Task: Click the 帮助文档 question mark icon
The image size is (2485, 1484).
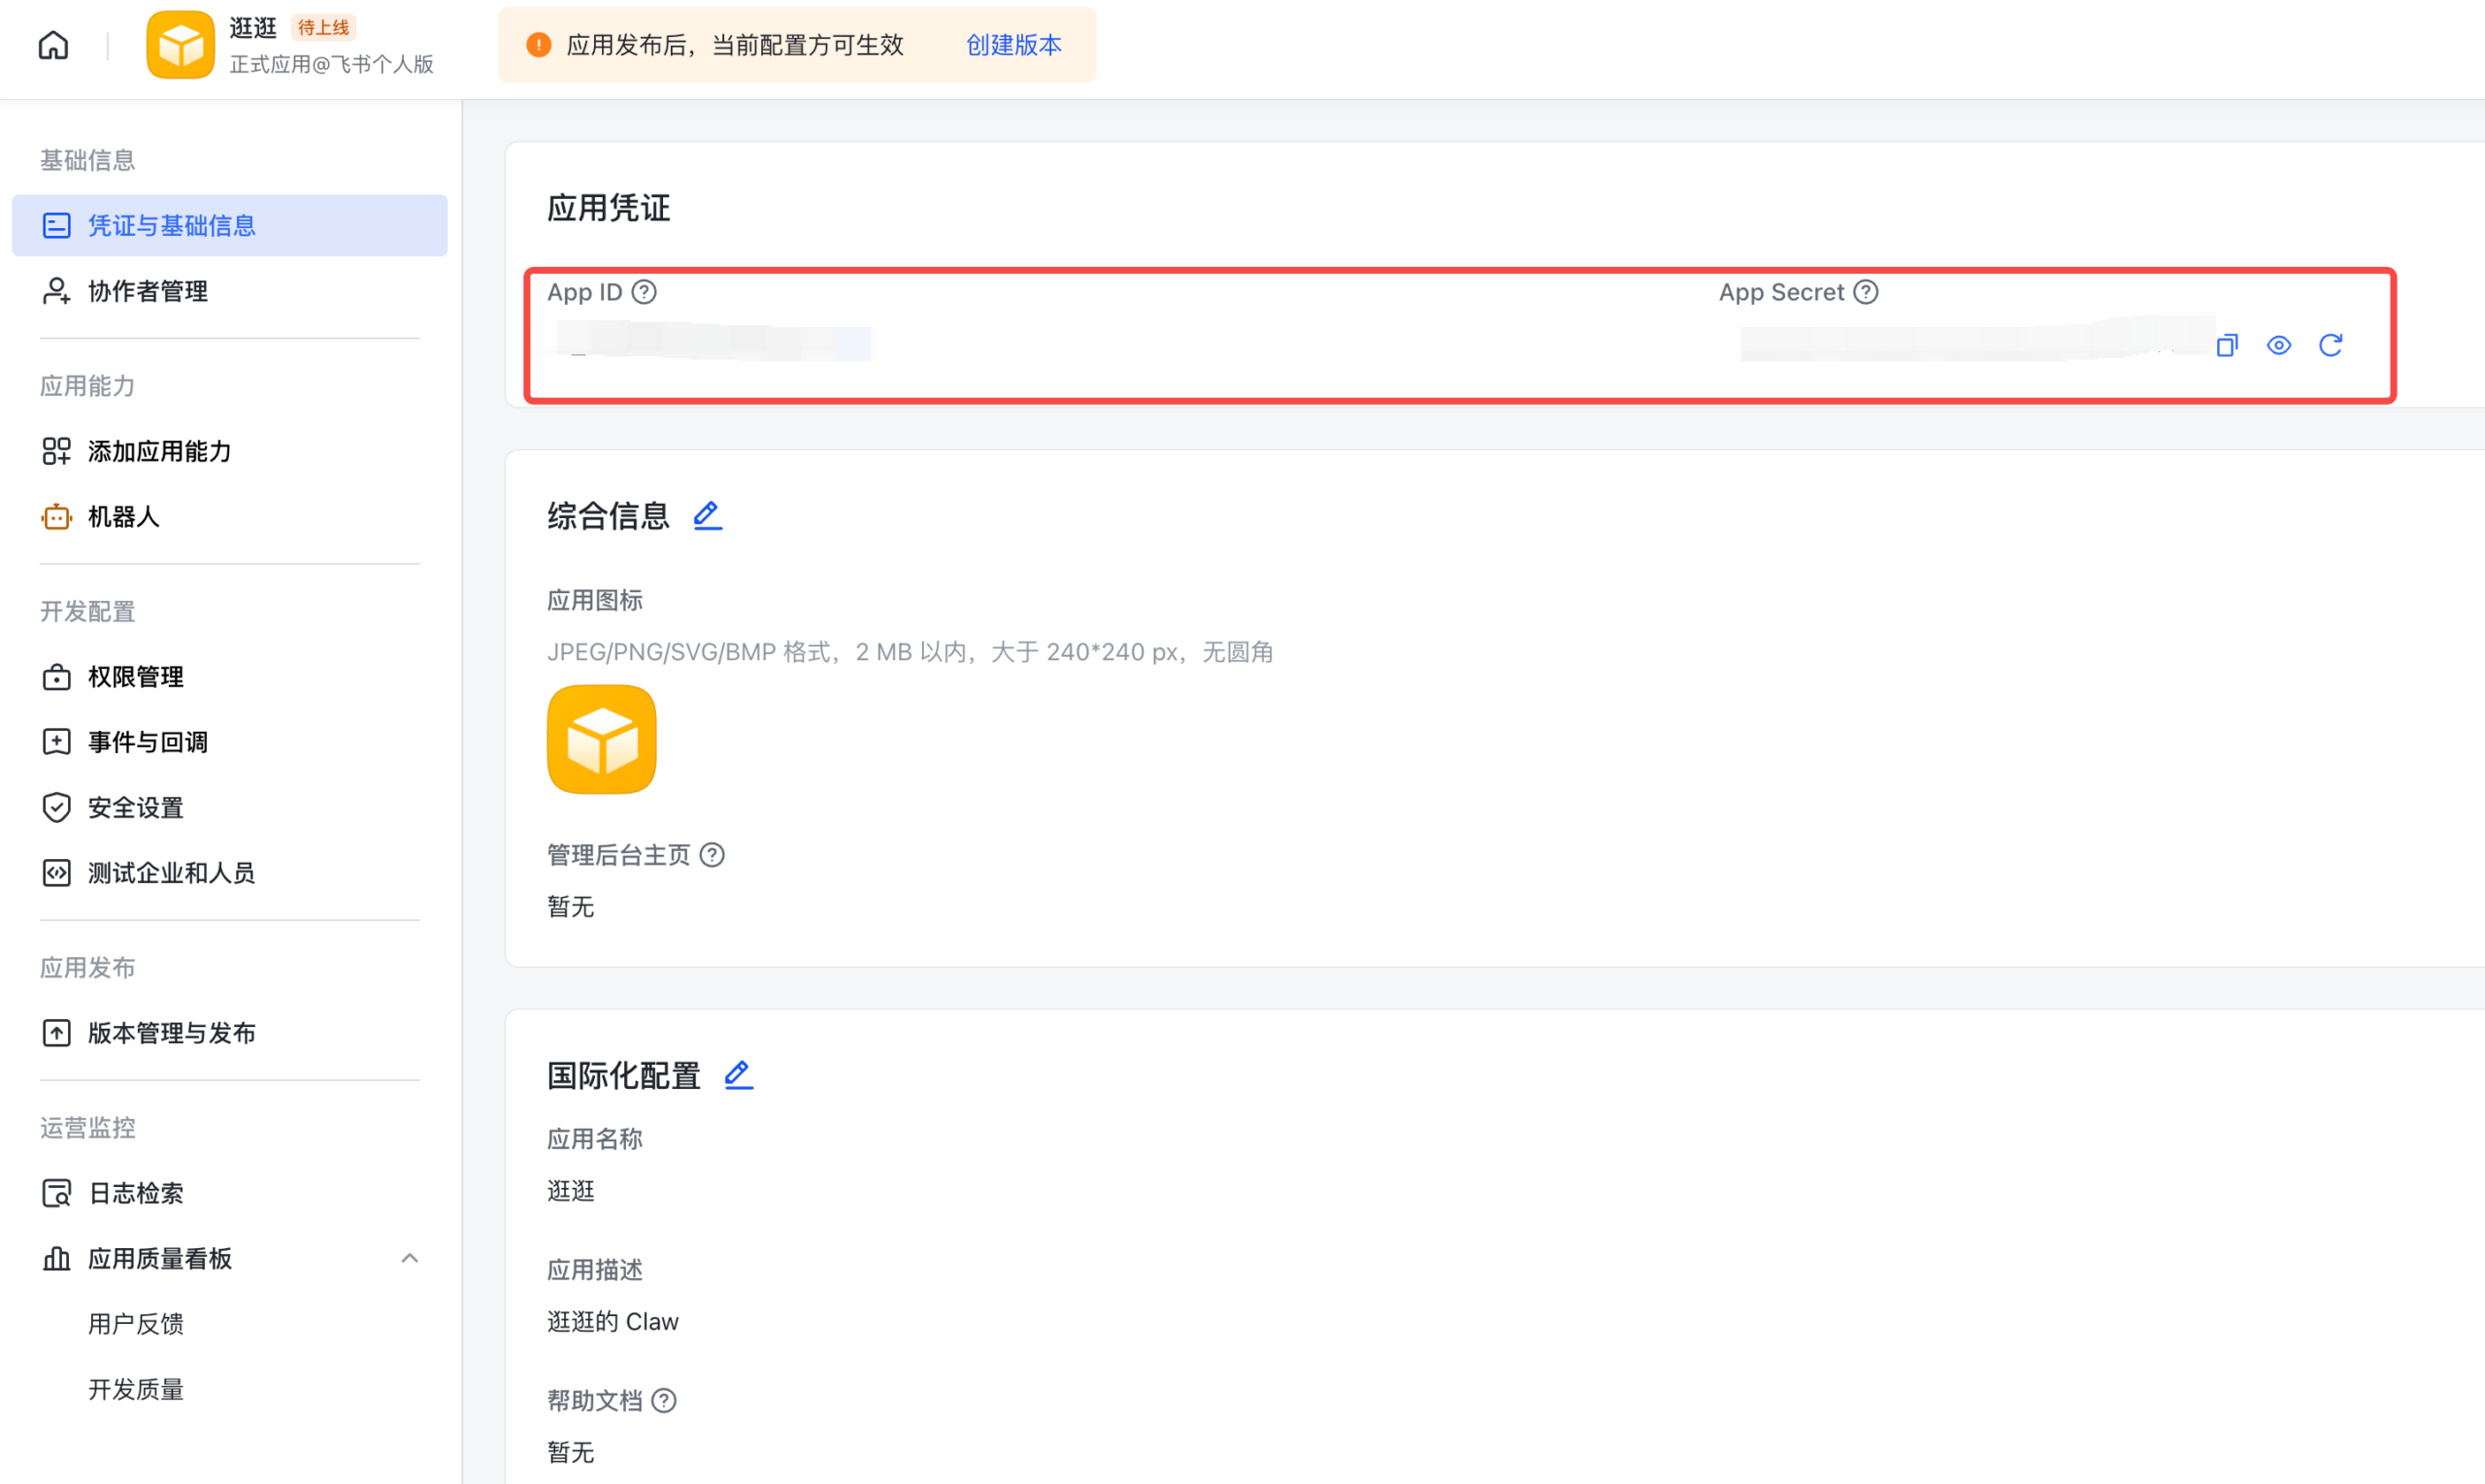Action: click(x=664, y=1400)
